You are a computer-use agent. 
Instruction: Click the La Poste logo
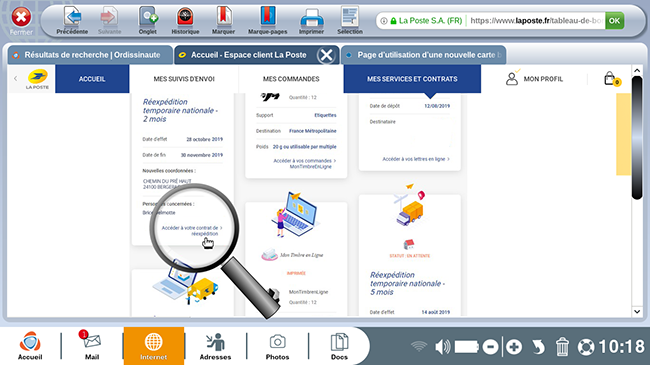(38, 79)
